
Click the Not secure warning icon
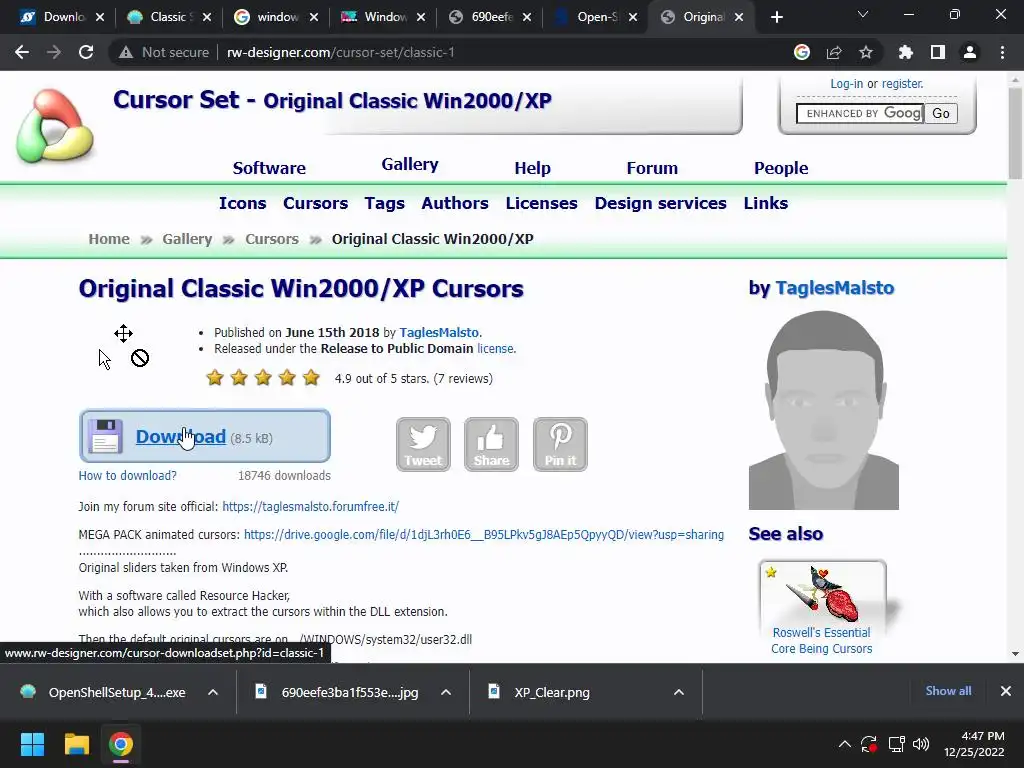pos(125,52)
